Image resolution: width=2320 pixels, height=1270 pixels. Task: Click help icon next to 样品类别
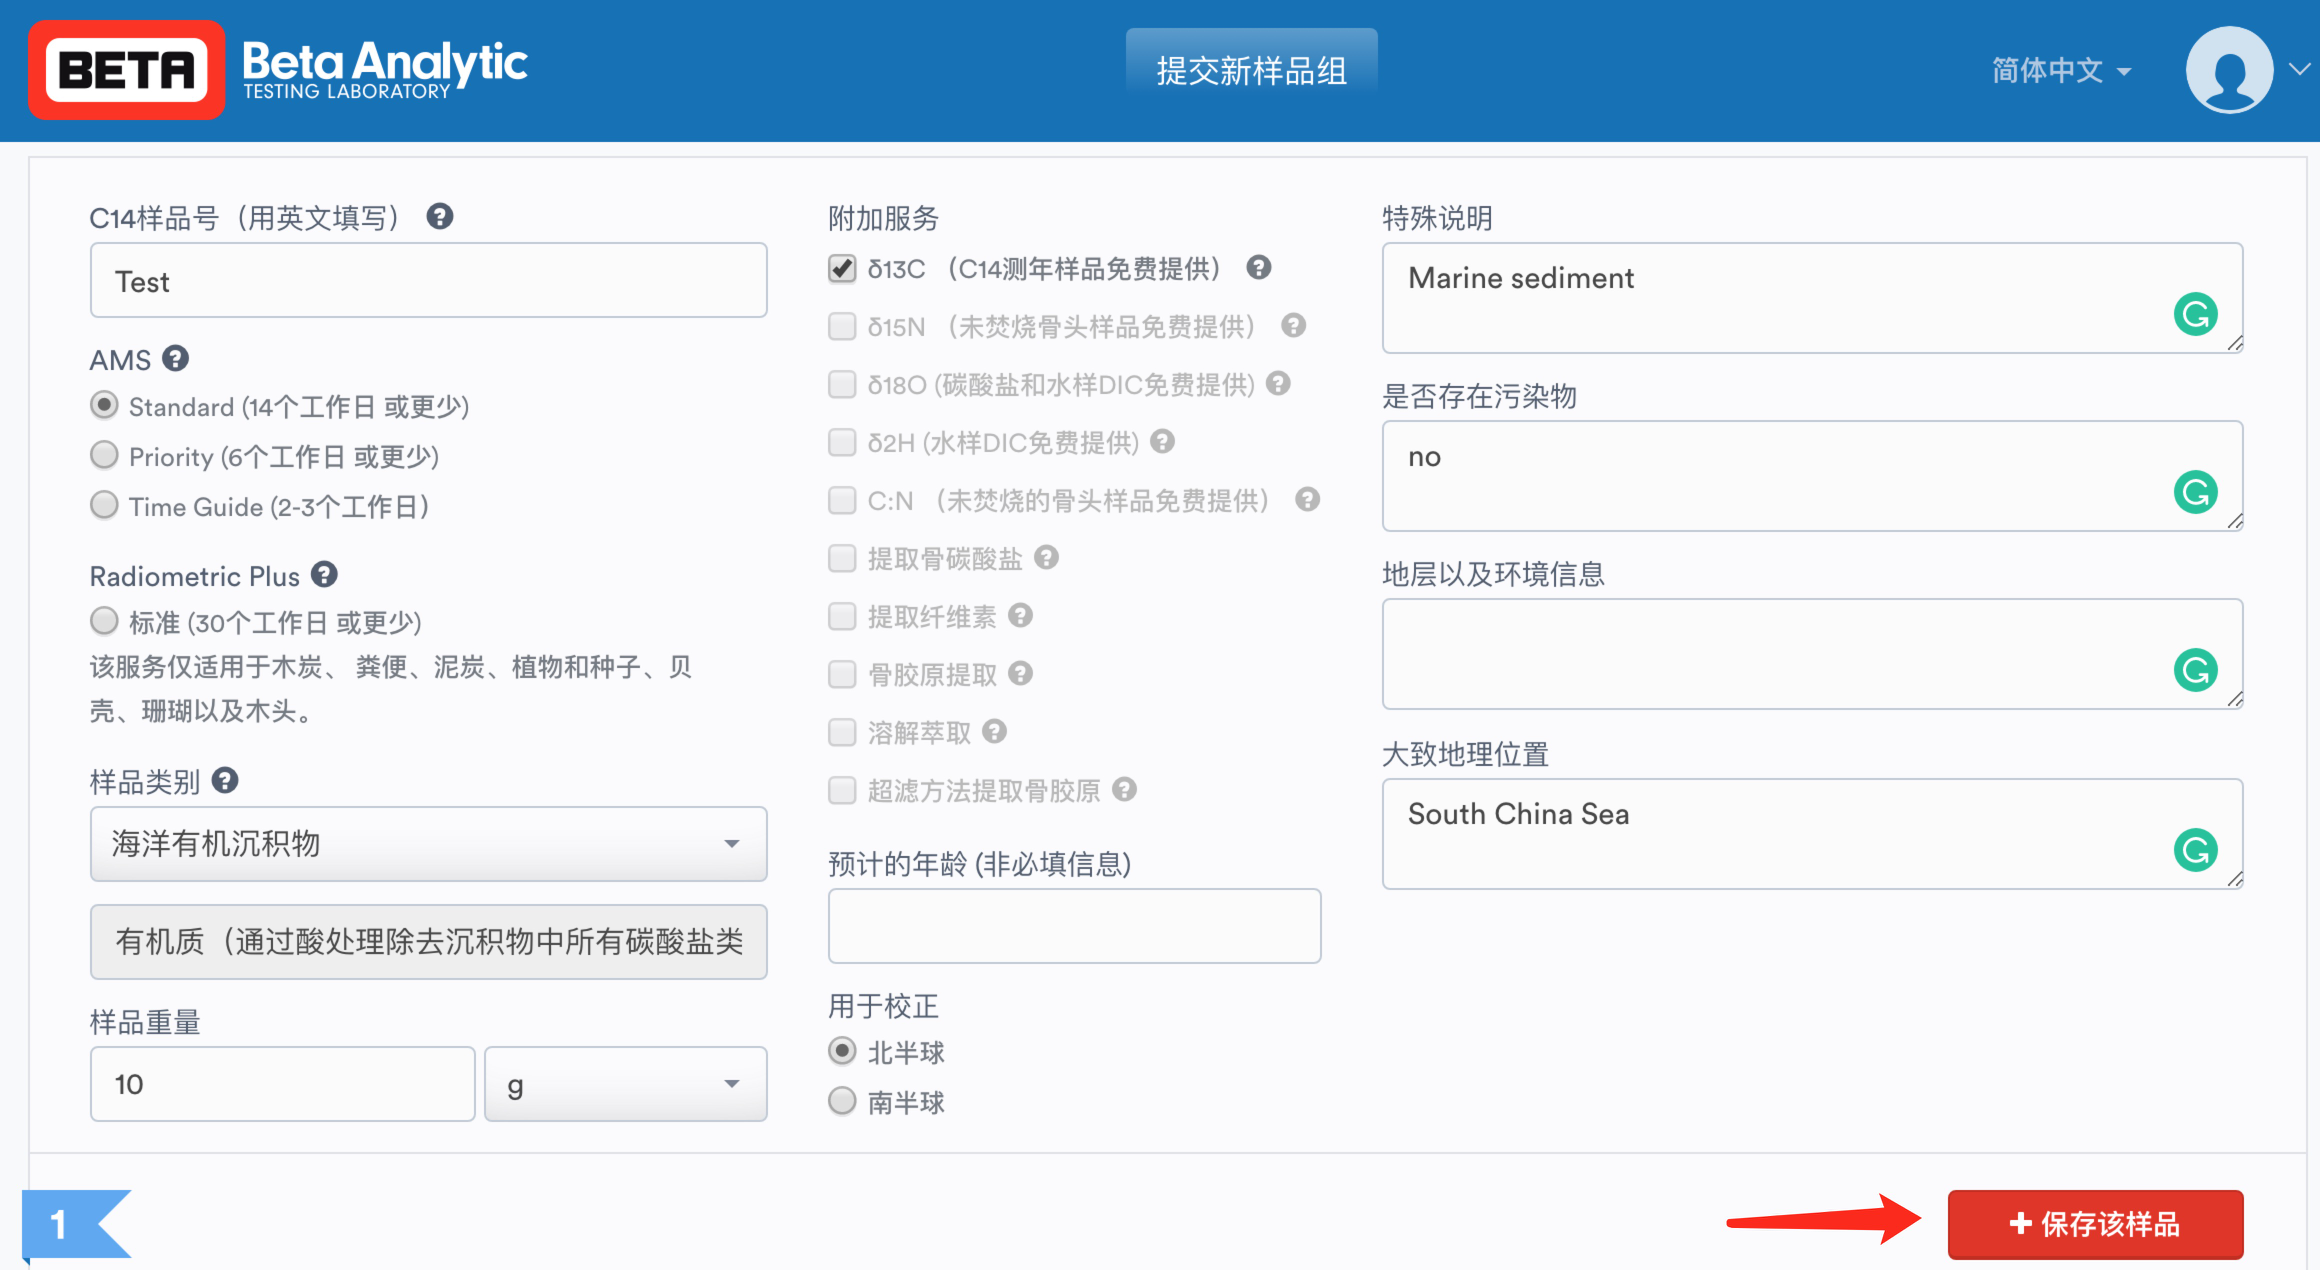(225, 780)
